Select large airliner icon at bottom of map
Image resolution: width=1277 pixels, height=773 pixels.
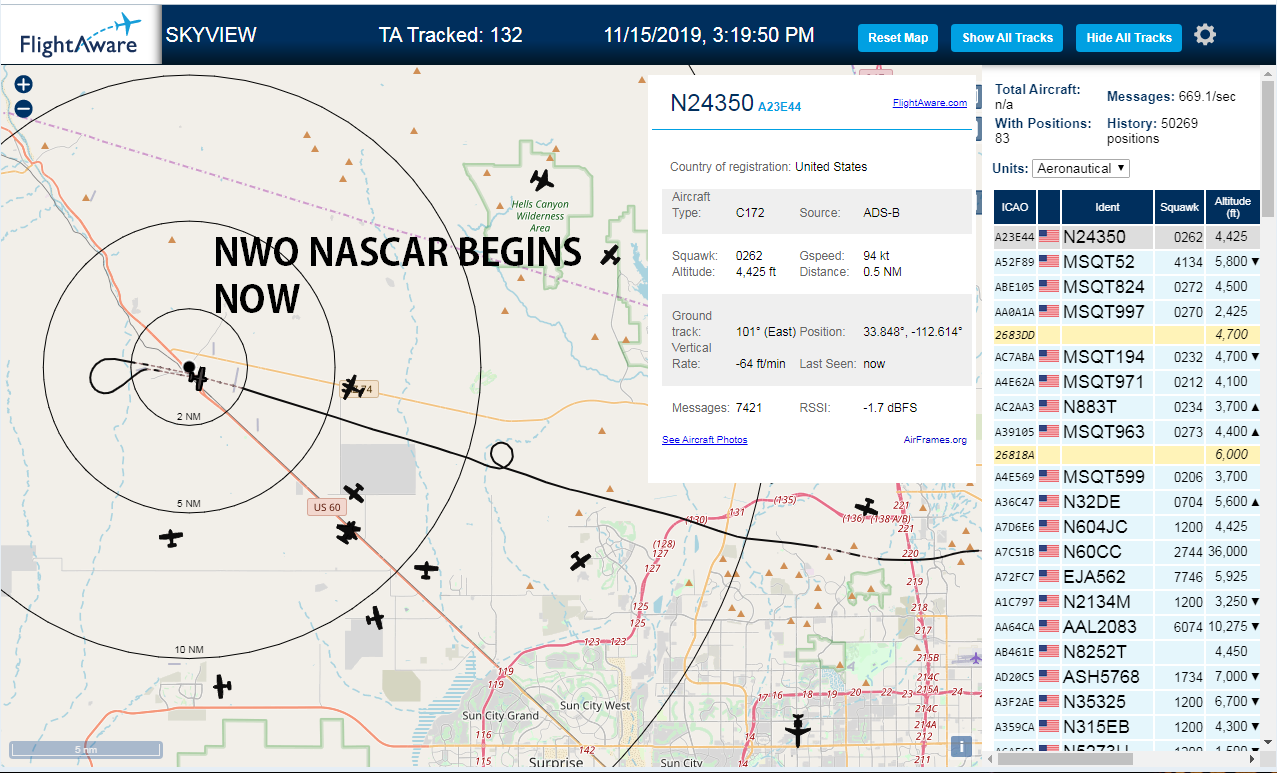click(x=797, y=729)
